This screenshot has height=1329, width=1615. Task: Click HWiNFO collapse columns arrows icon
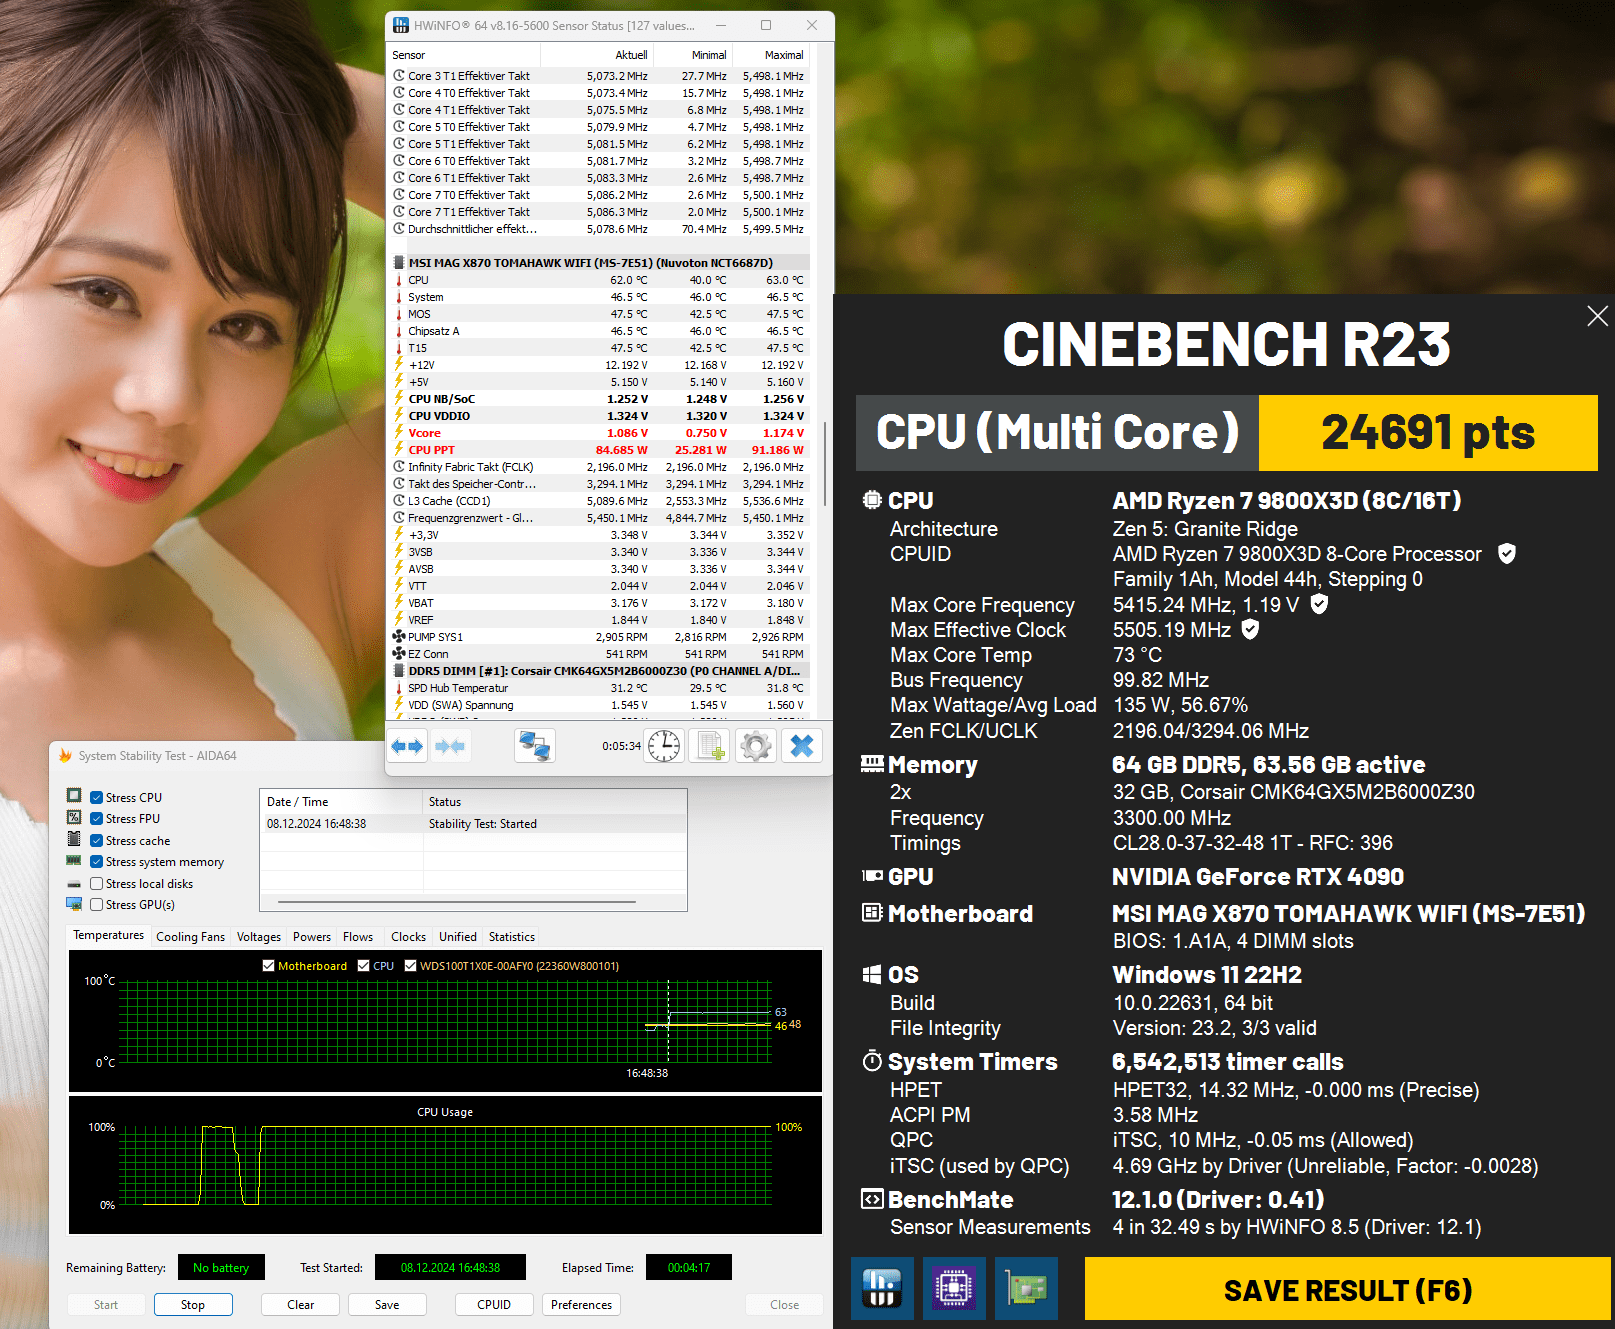[450, 746]
